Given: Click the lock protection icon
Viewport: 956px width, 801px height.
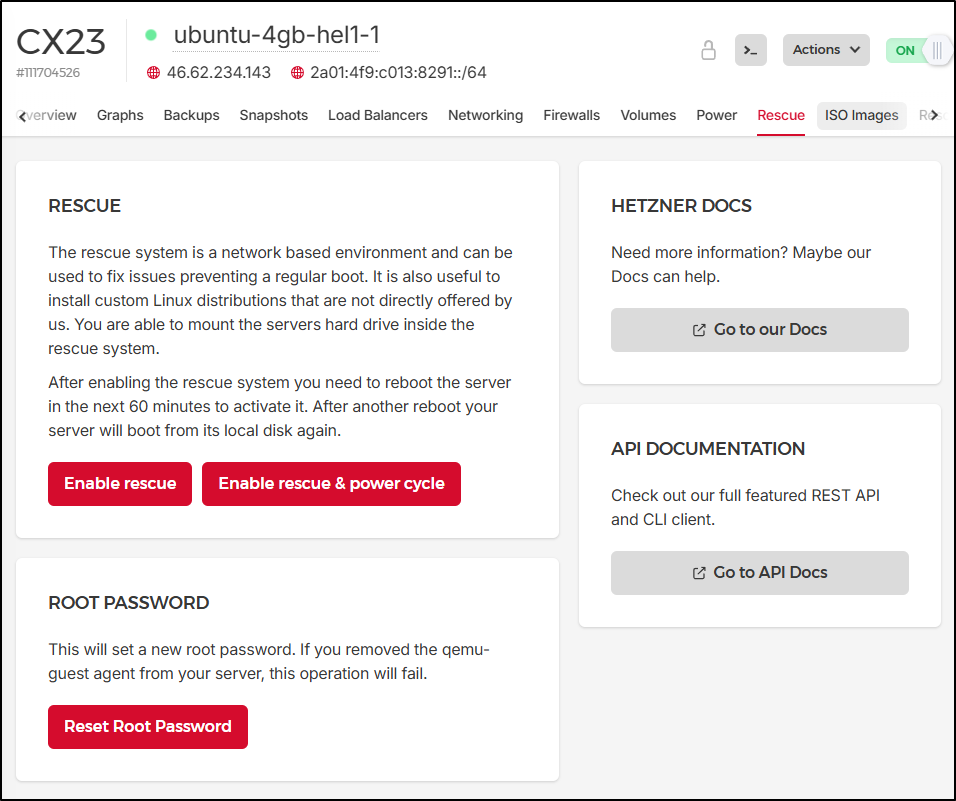Looking at the screenshot, I should (x=708, y=50).
